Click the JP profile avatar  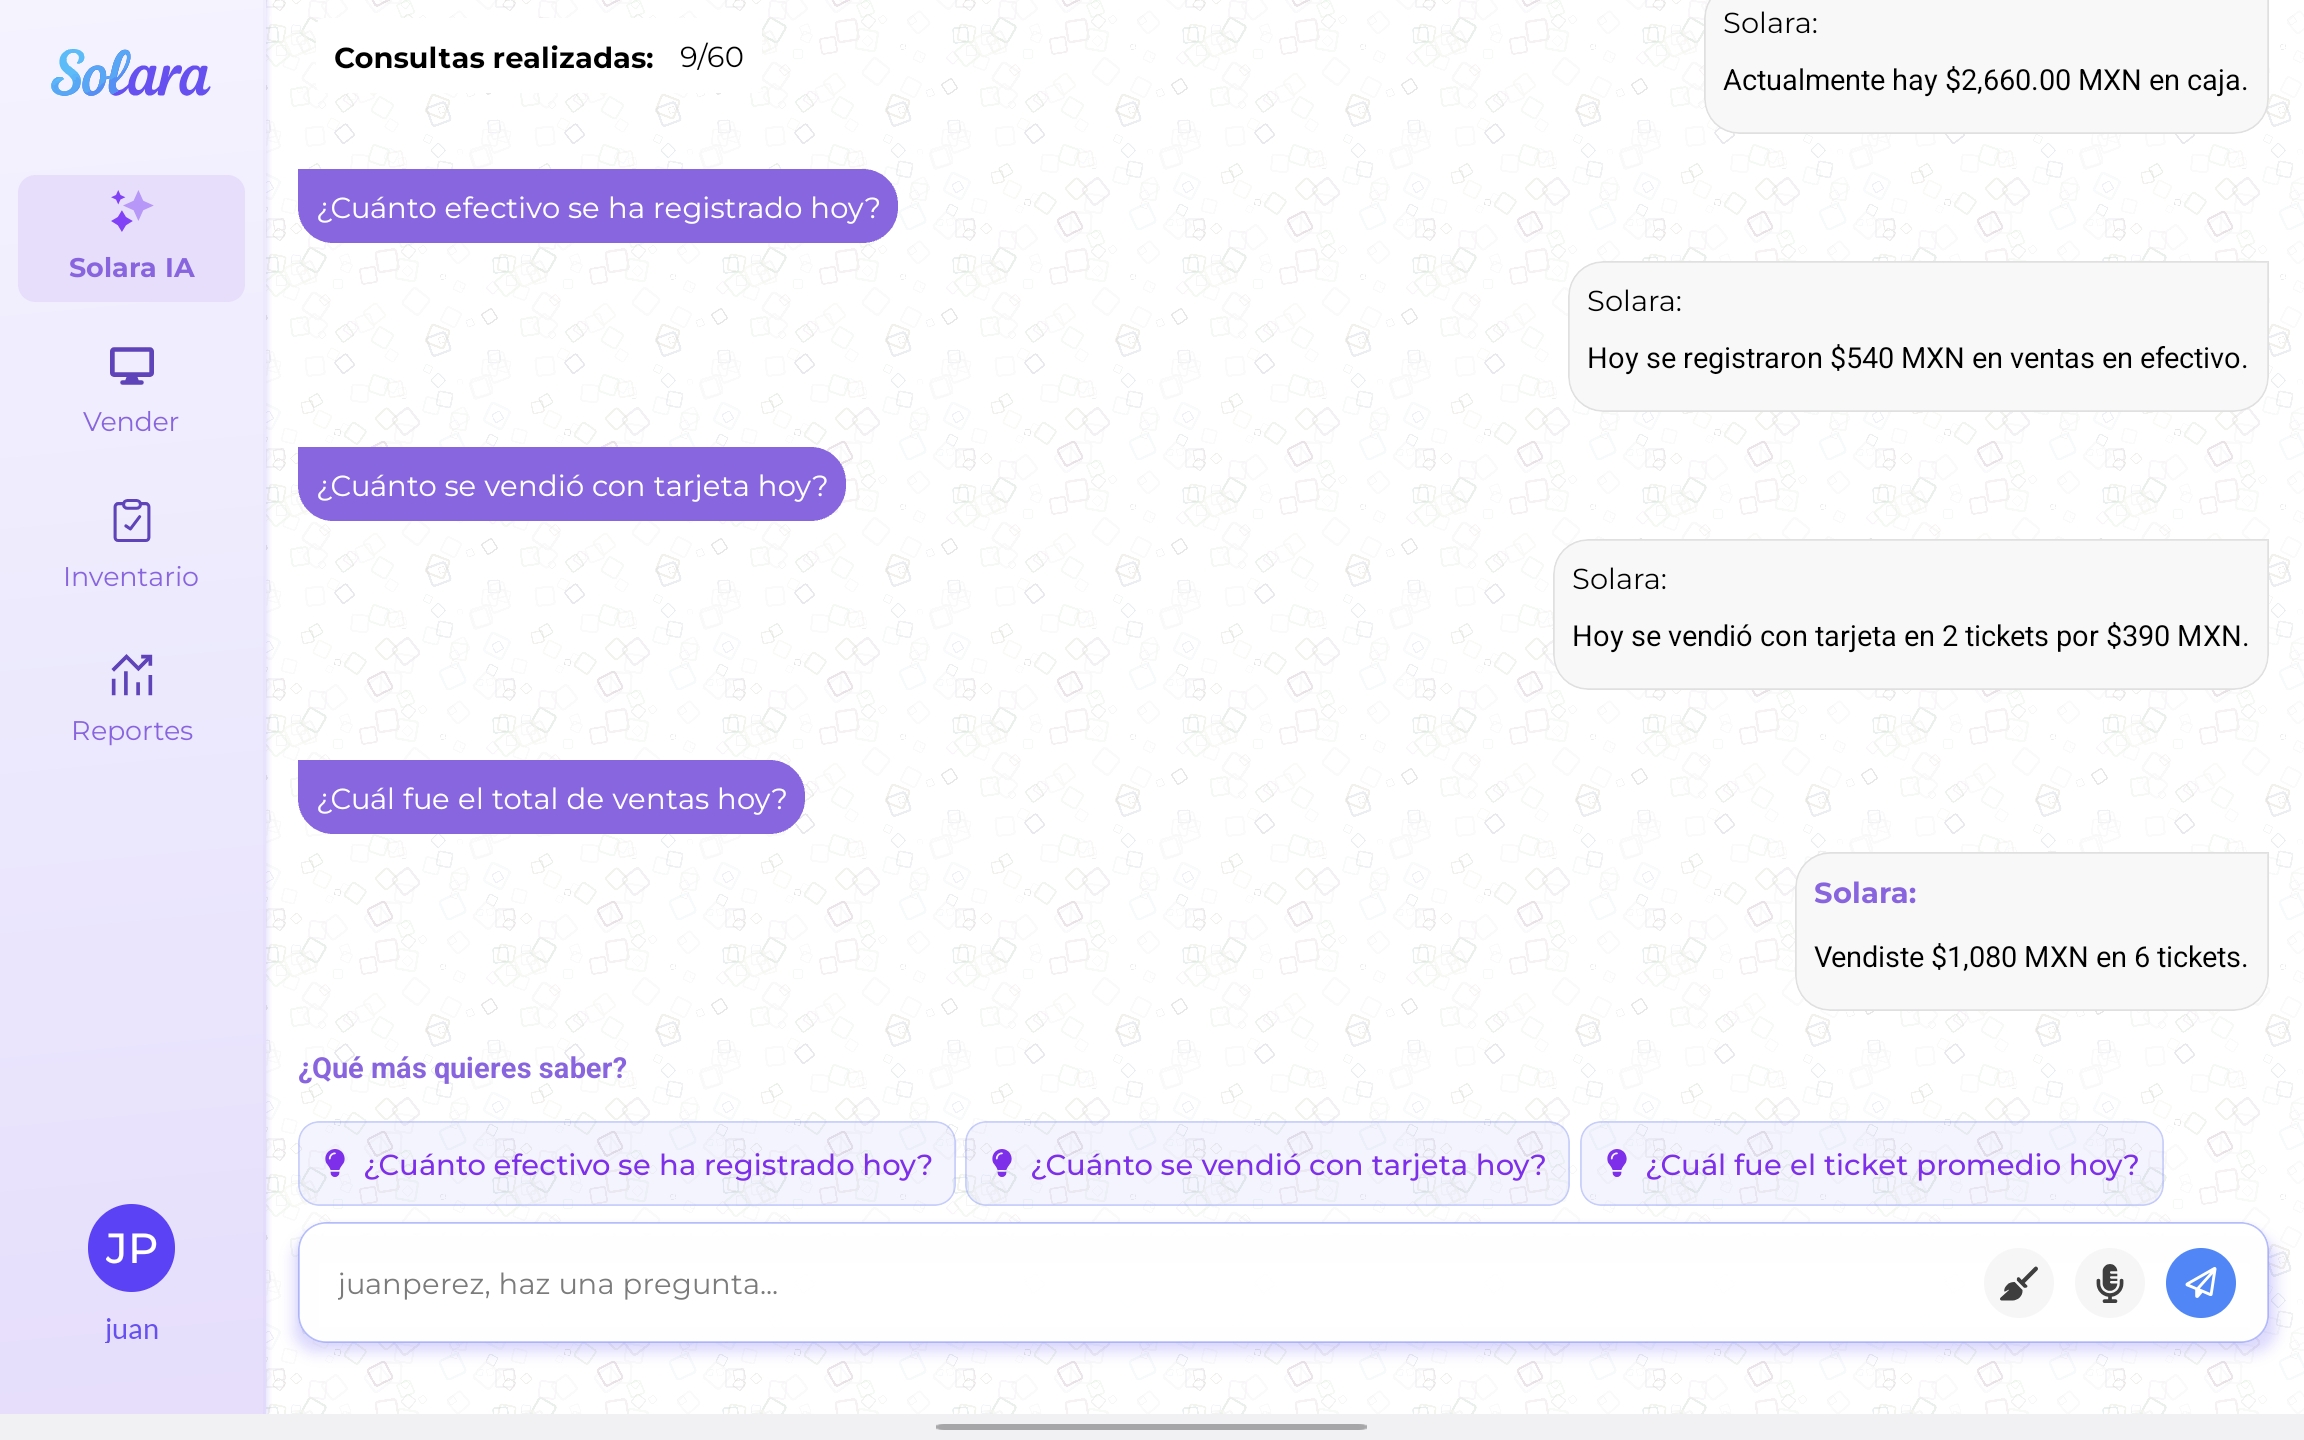click(x=131, y=1248)
